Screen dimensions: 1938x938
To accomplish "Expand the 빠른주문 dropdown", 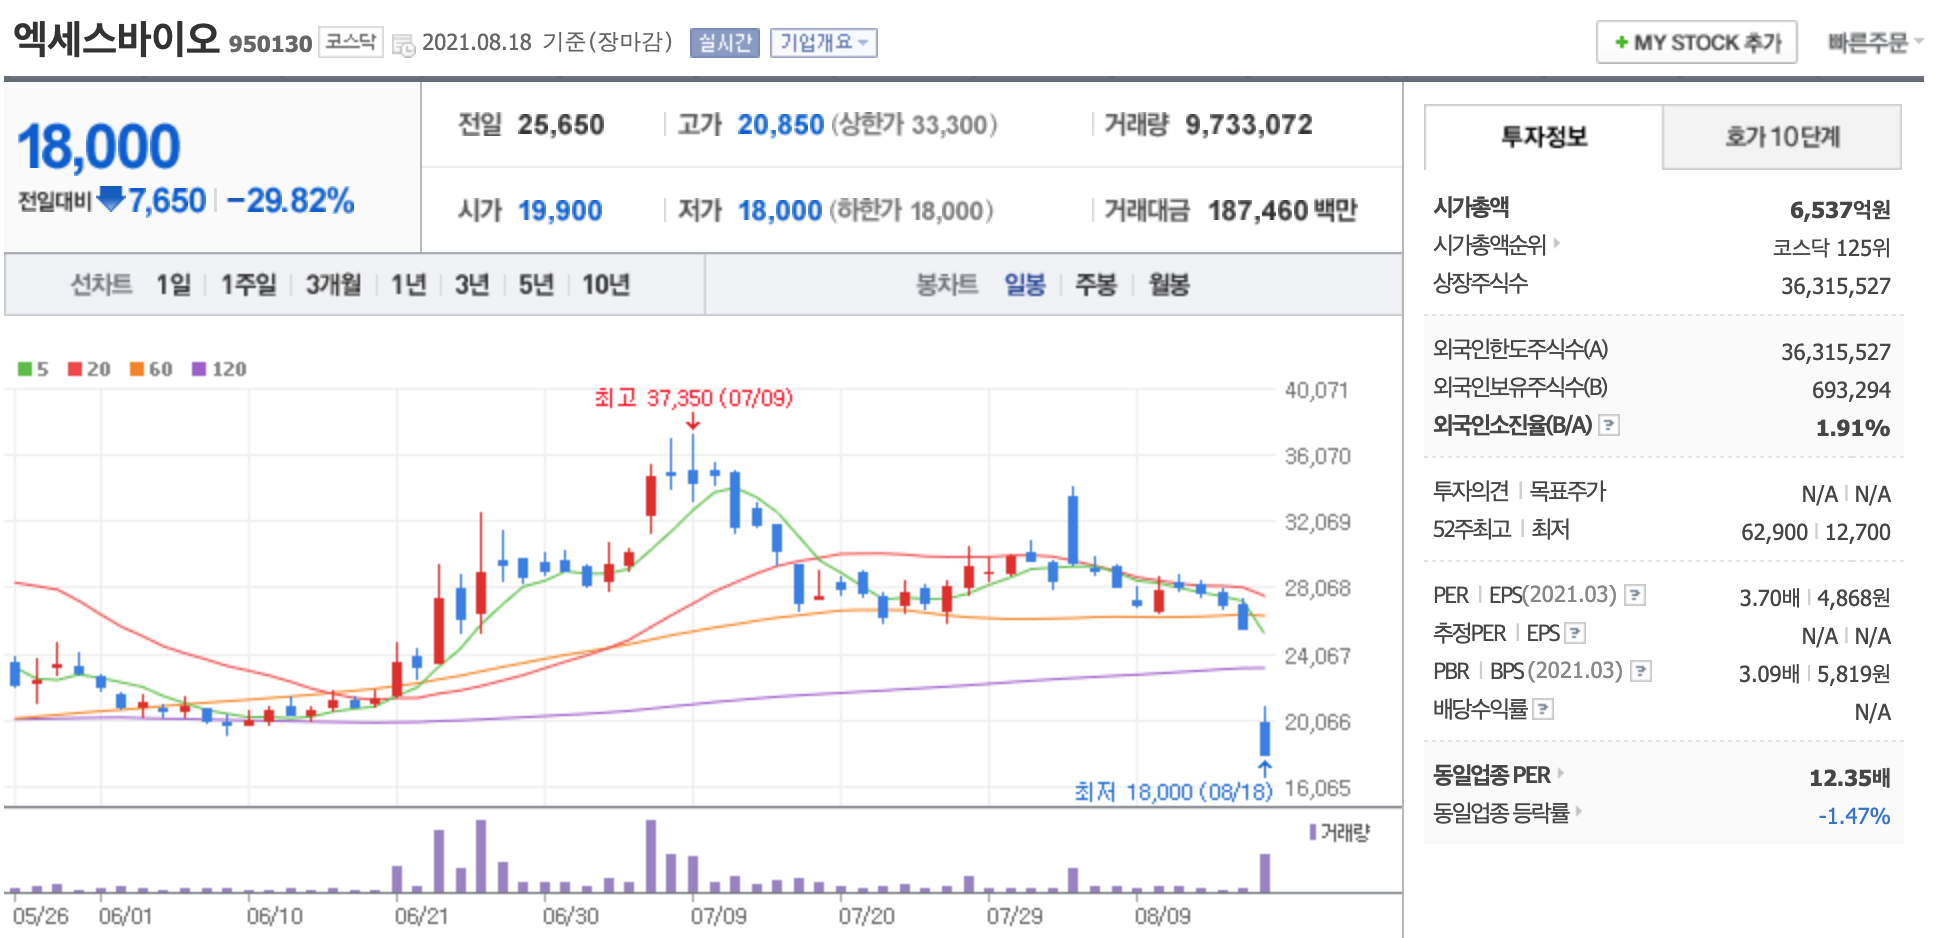I will coord(1874,42).
